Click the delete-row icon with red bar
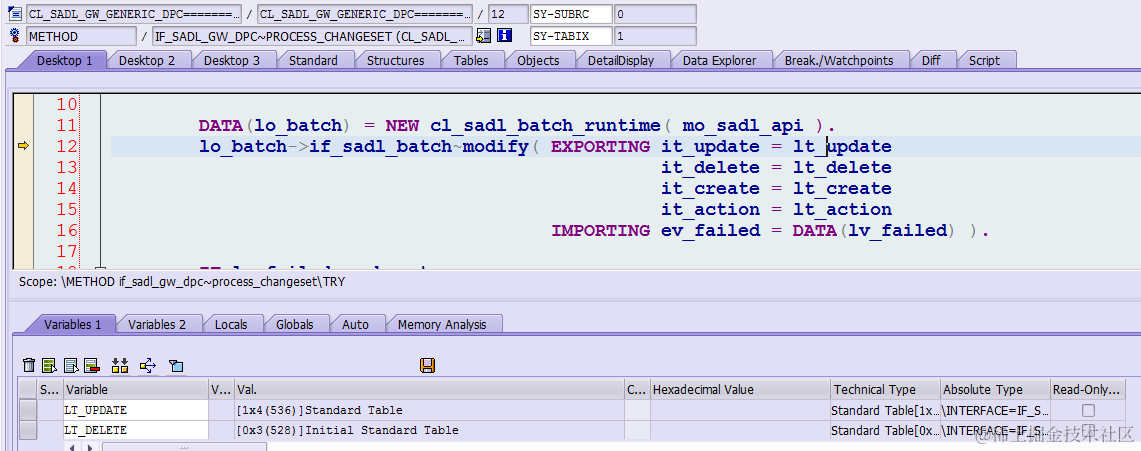 [x=91, y=365]
